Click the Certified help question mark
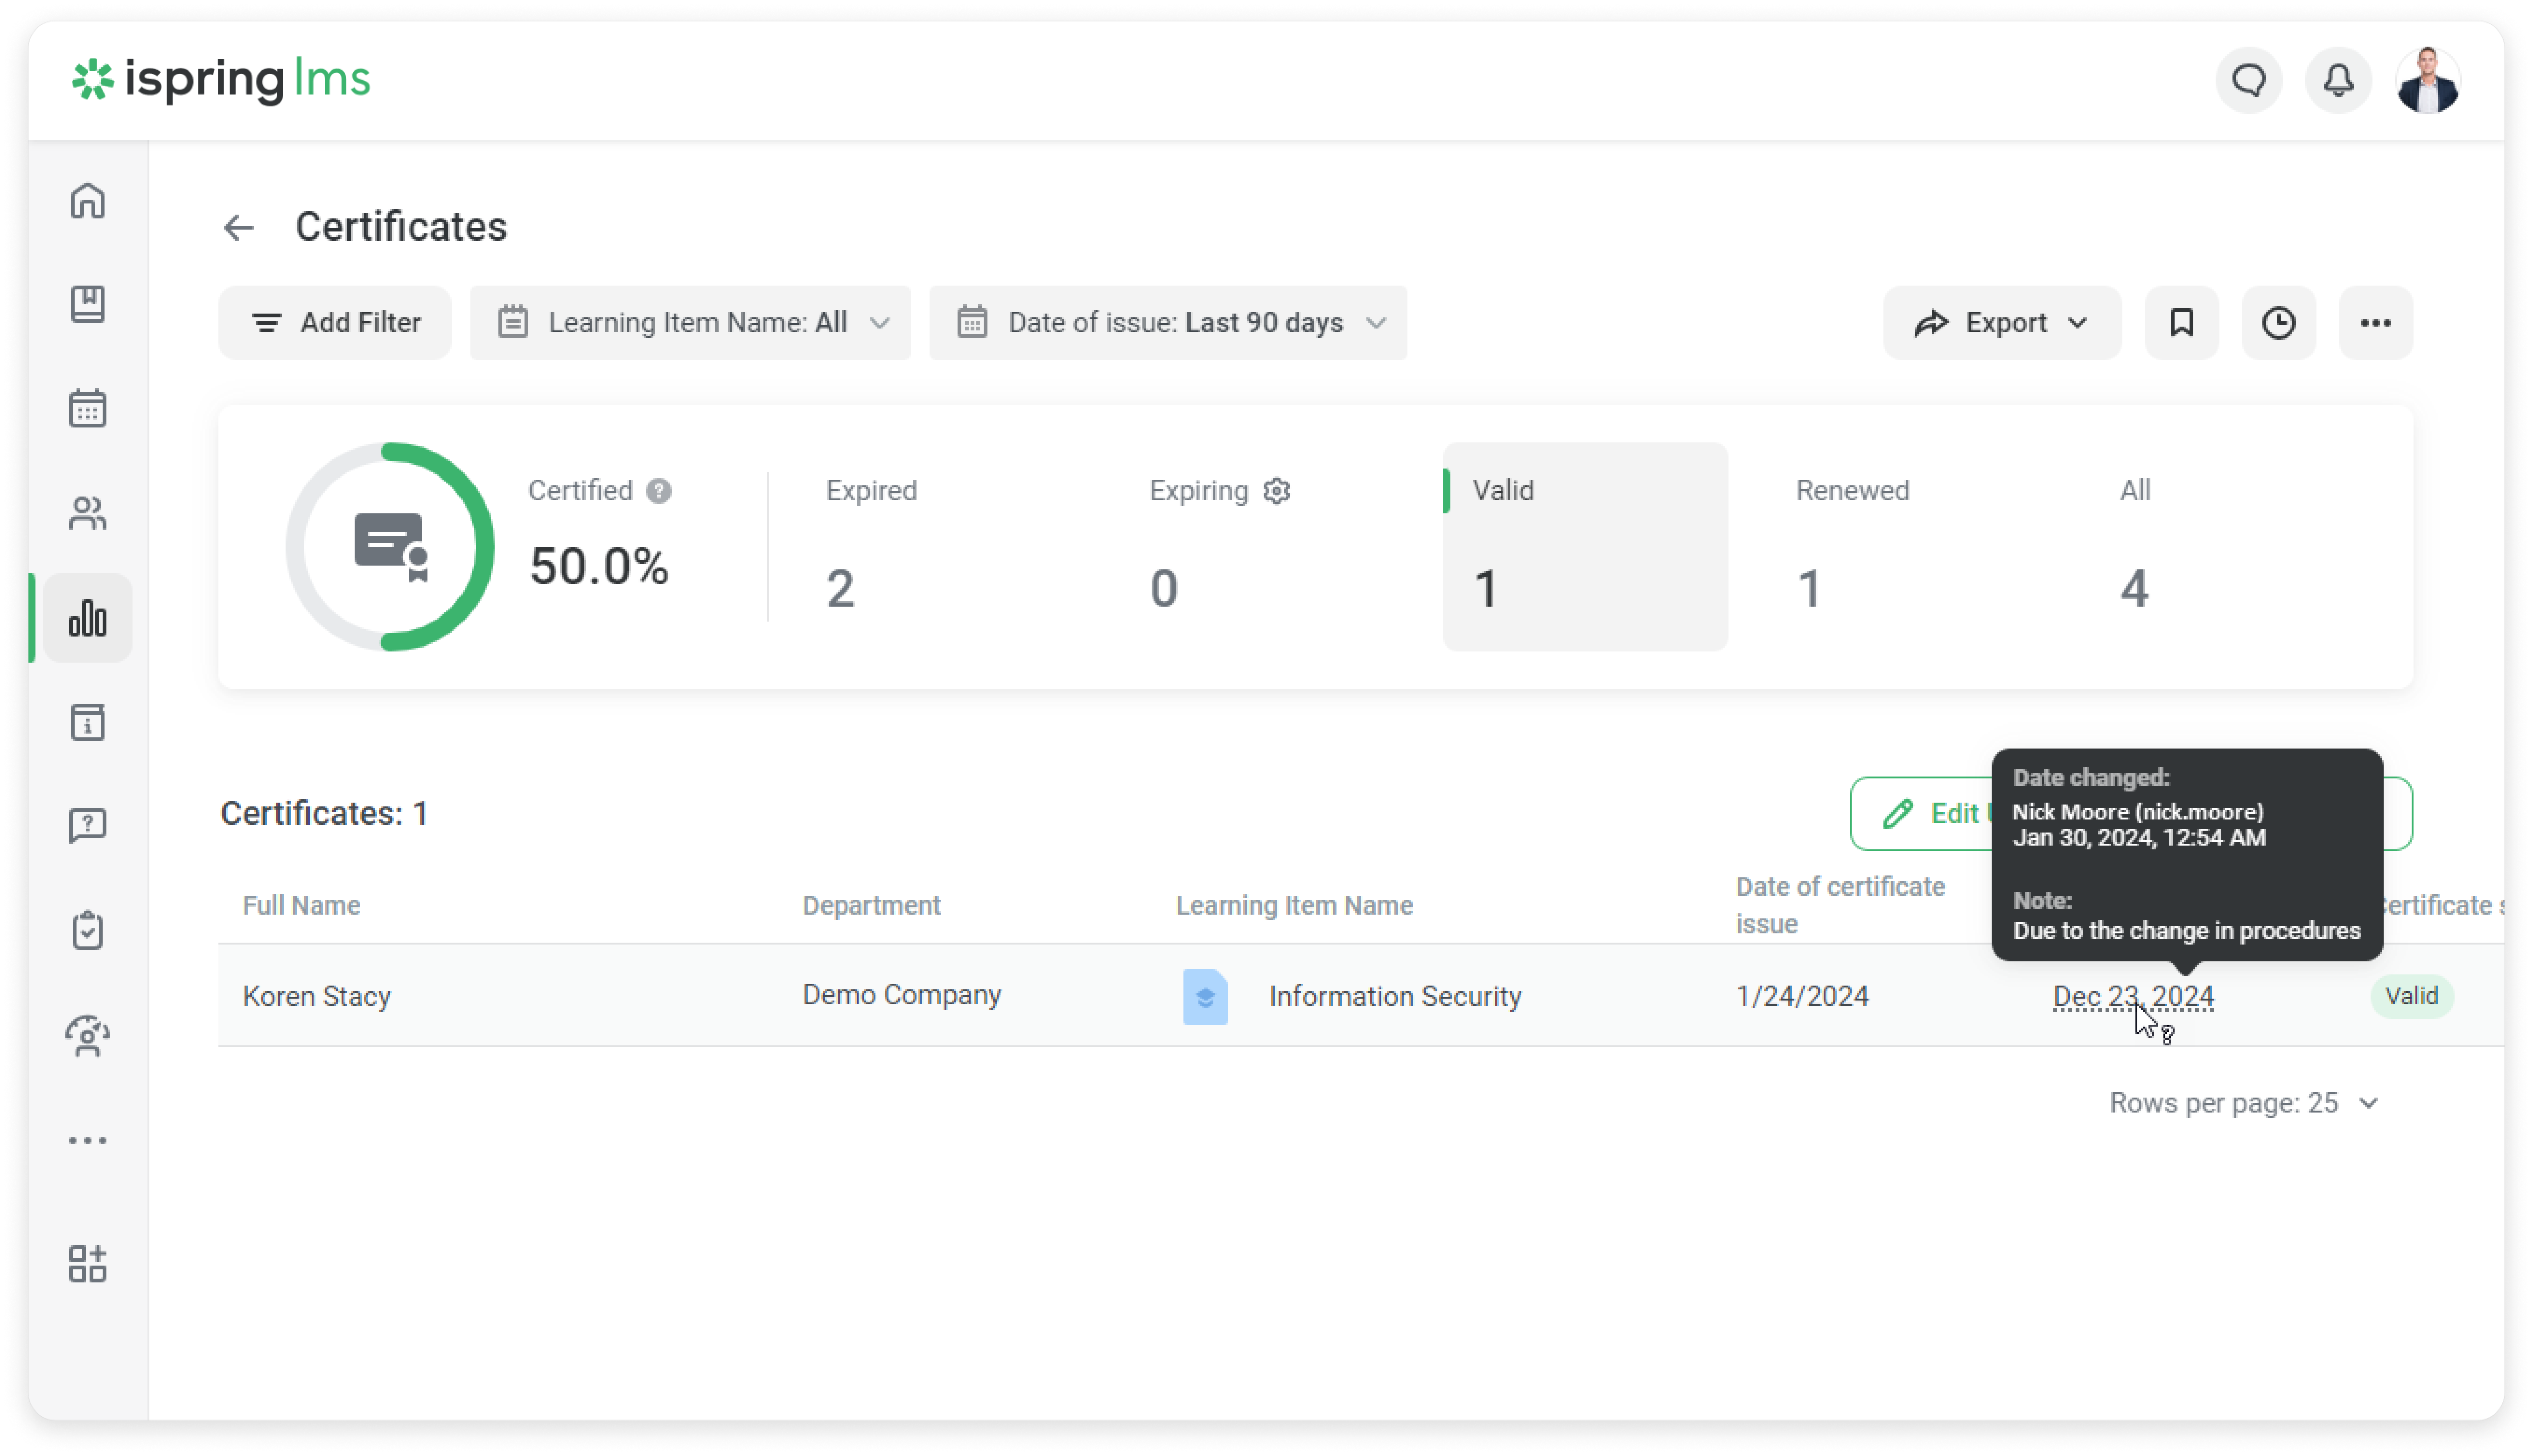 click(x=658, y=491)
